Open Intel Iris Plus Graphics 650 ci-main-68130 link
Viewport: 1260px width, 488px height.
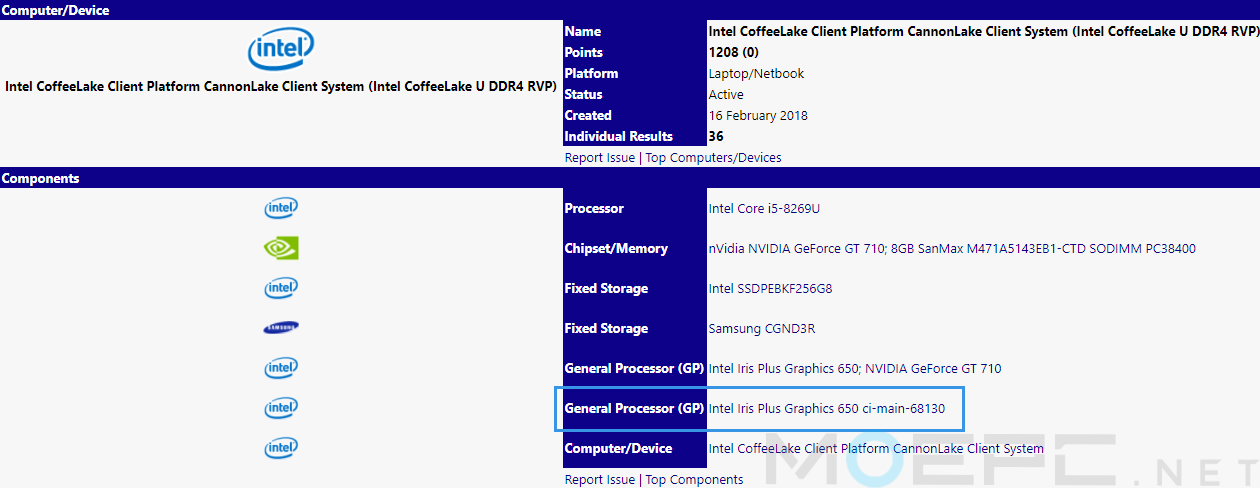point(827,409)
